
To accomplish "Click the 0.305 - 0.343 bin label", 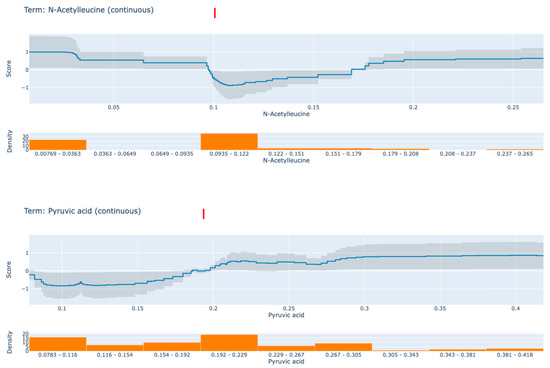I will [x=401, y=355].
